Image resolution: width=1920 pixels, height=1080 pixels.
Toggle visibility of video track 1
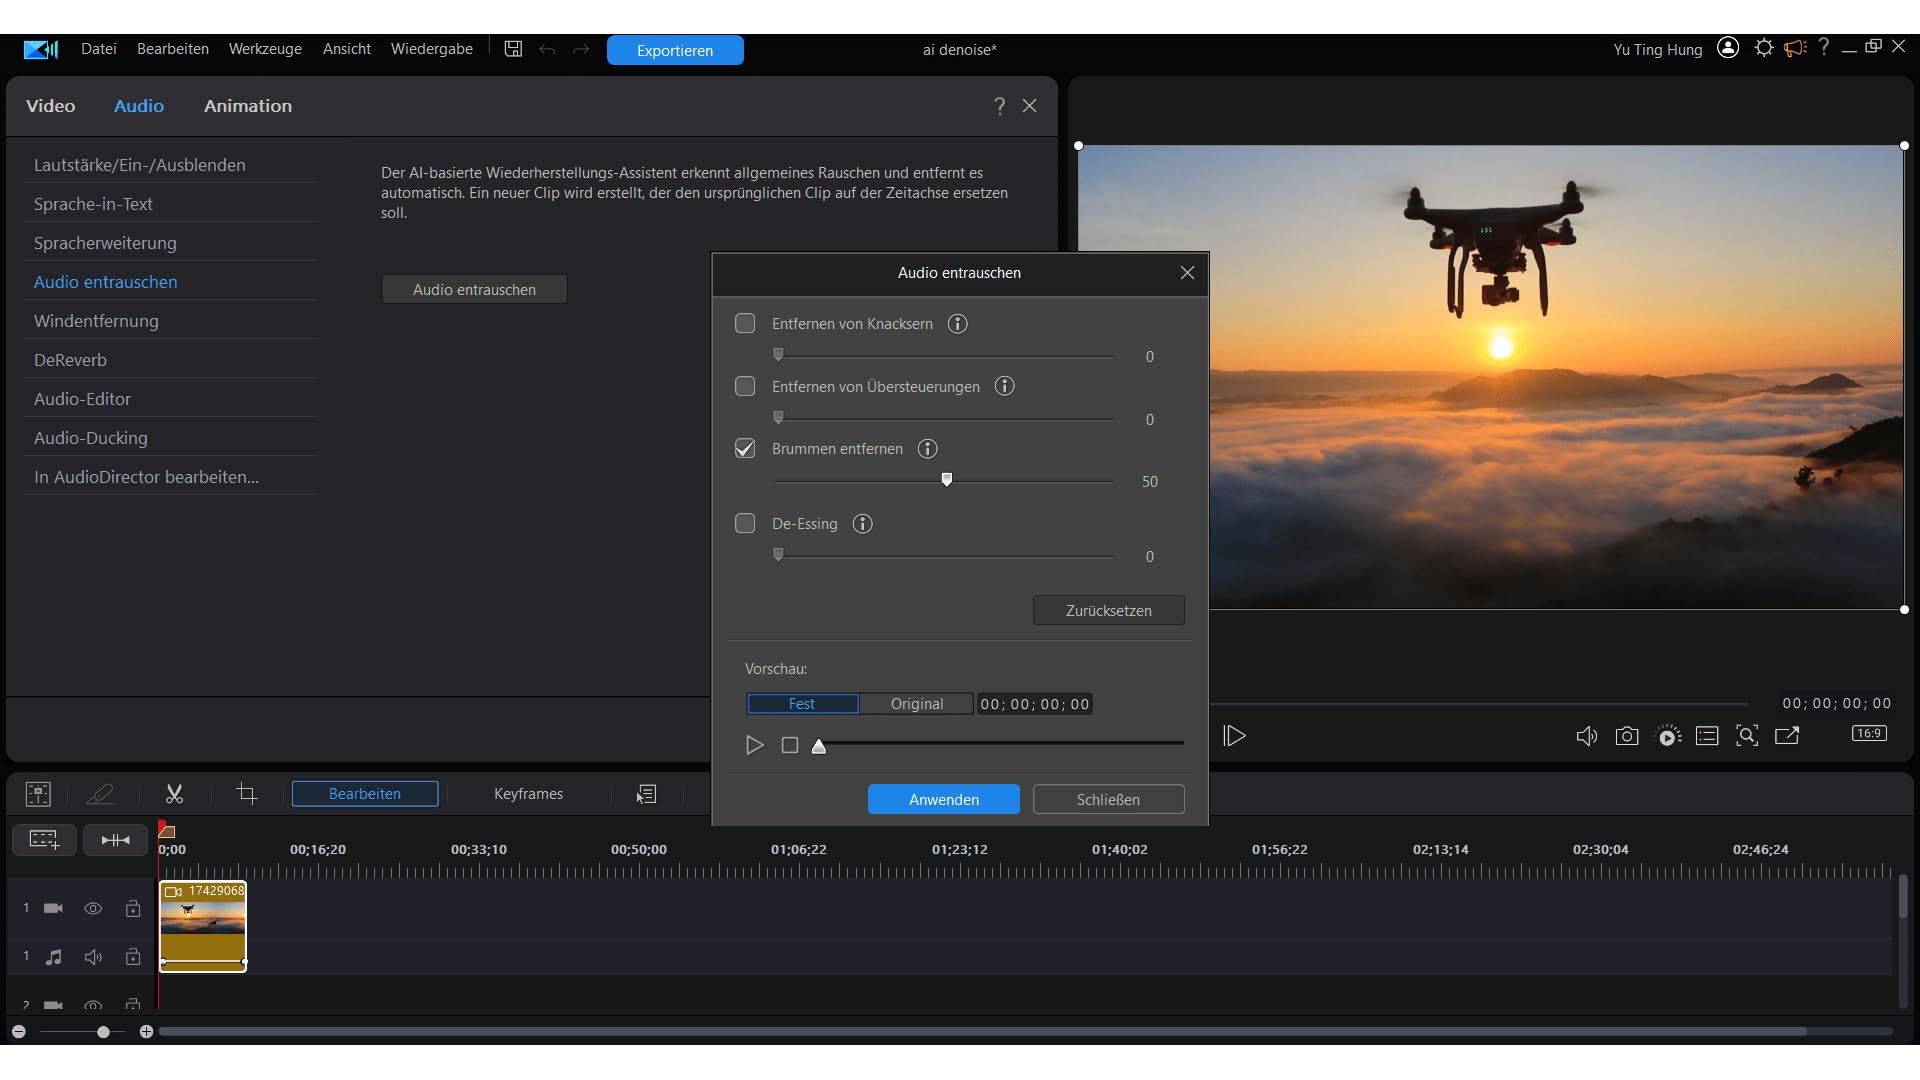click(93, 909)
